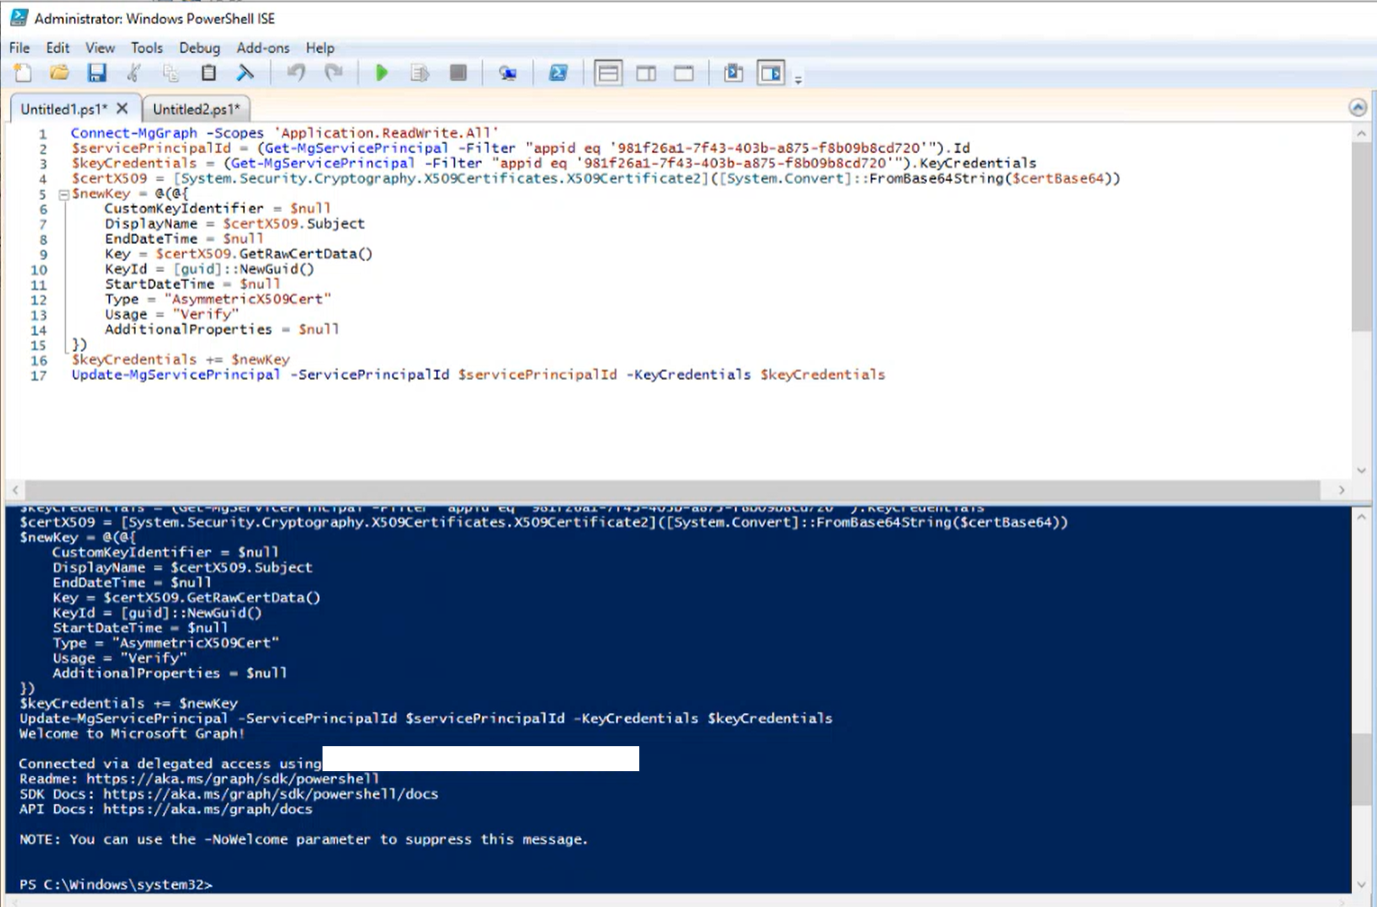The width and height of the screenshot is (1377, 907).
Task: Open the Help menu
Action: (x=320, y=47)
